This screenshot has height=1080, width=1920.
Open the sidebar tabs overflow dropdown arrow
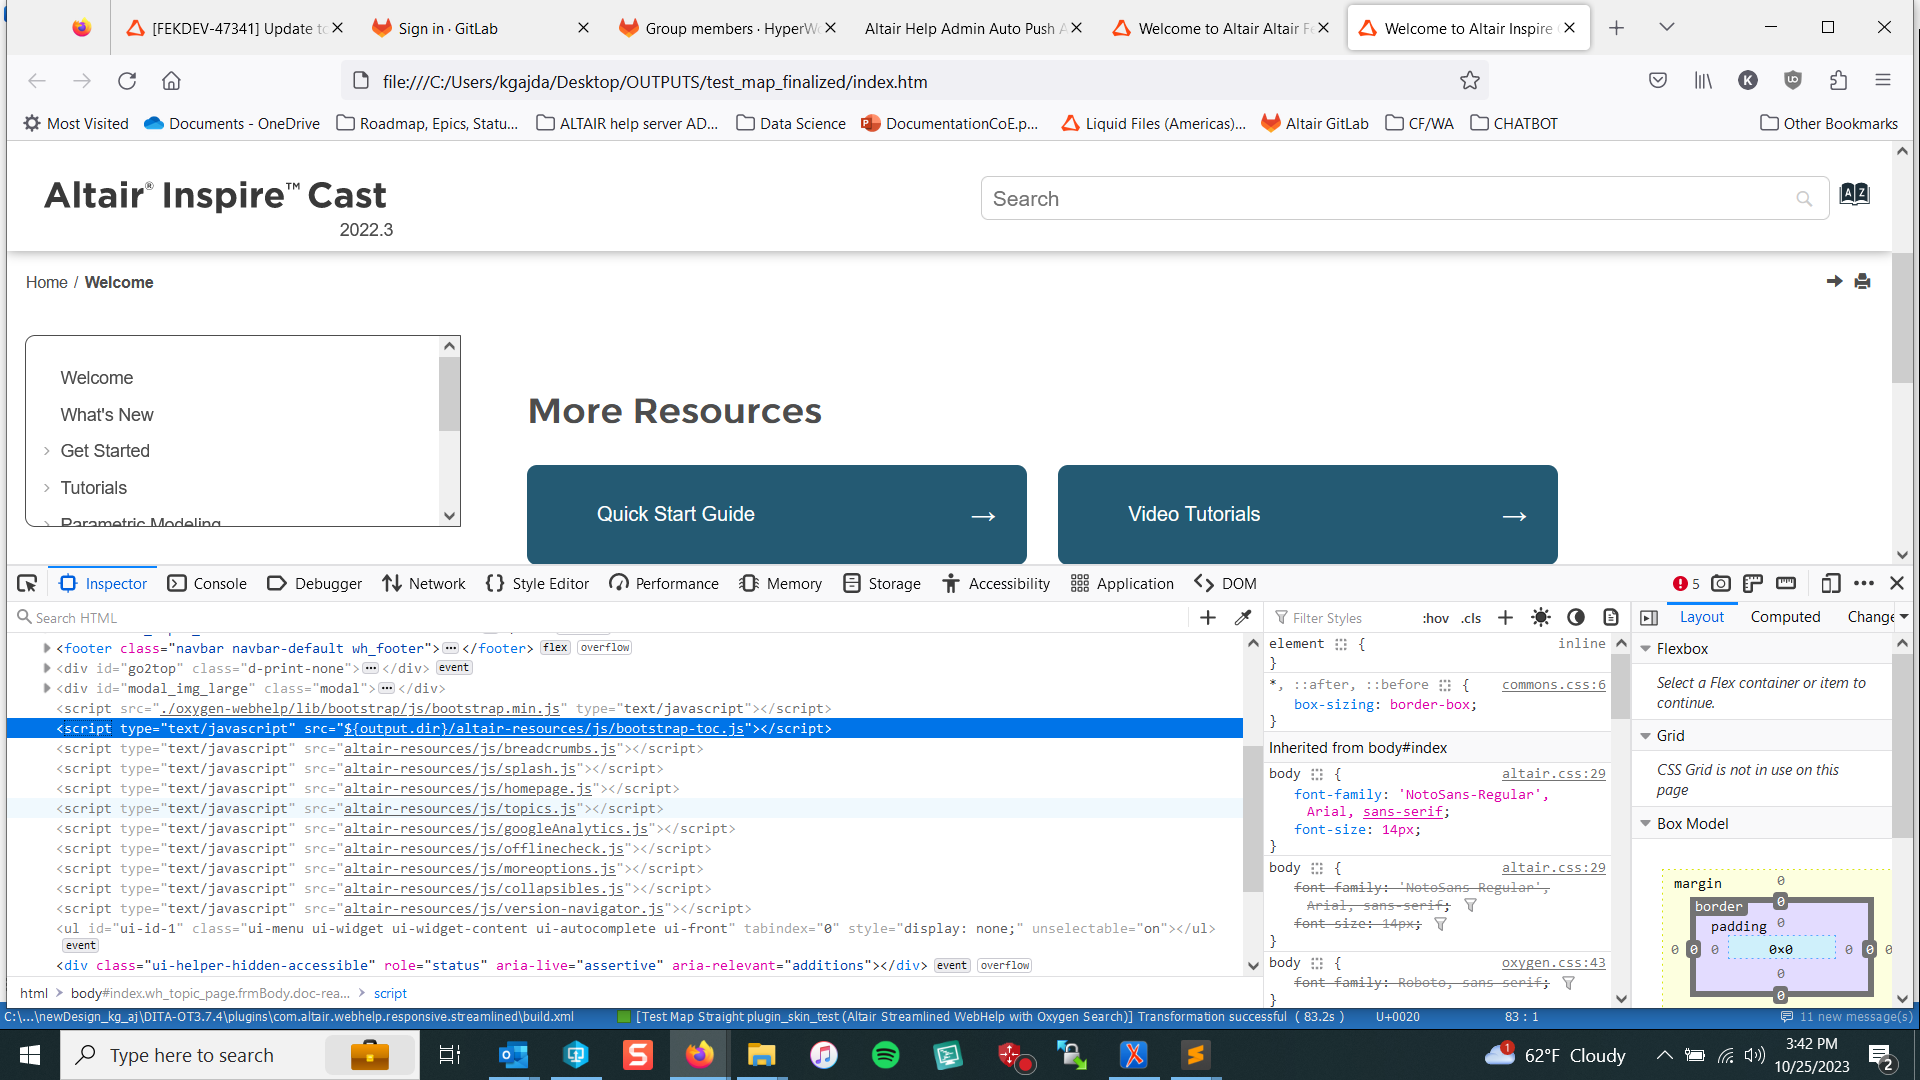pyautogui.click(x=1904, y=617)
